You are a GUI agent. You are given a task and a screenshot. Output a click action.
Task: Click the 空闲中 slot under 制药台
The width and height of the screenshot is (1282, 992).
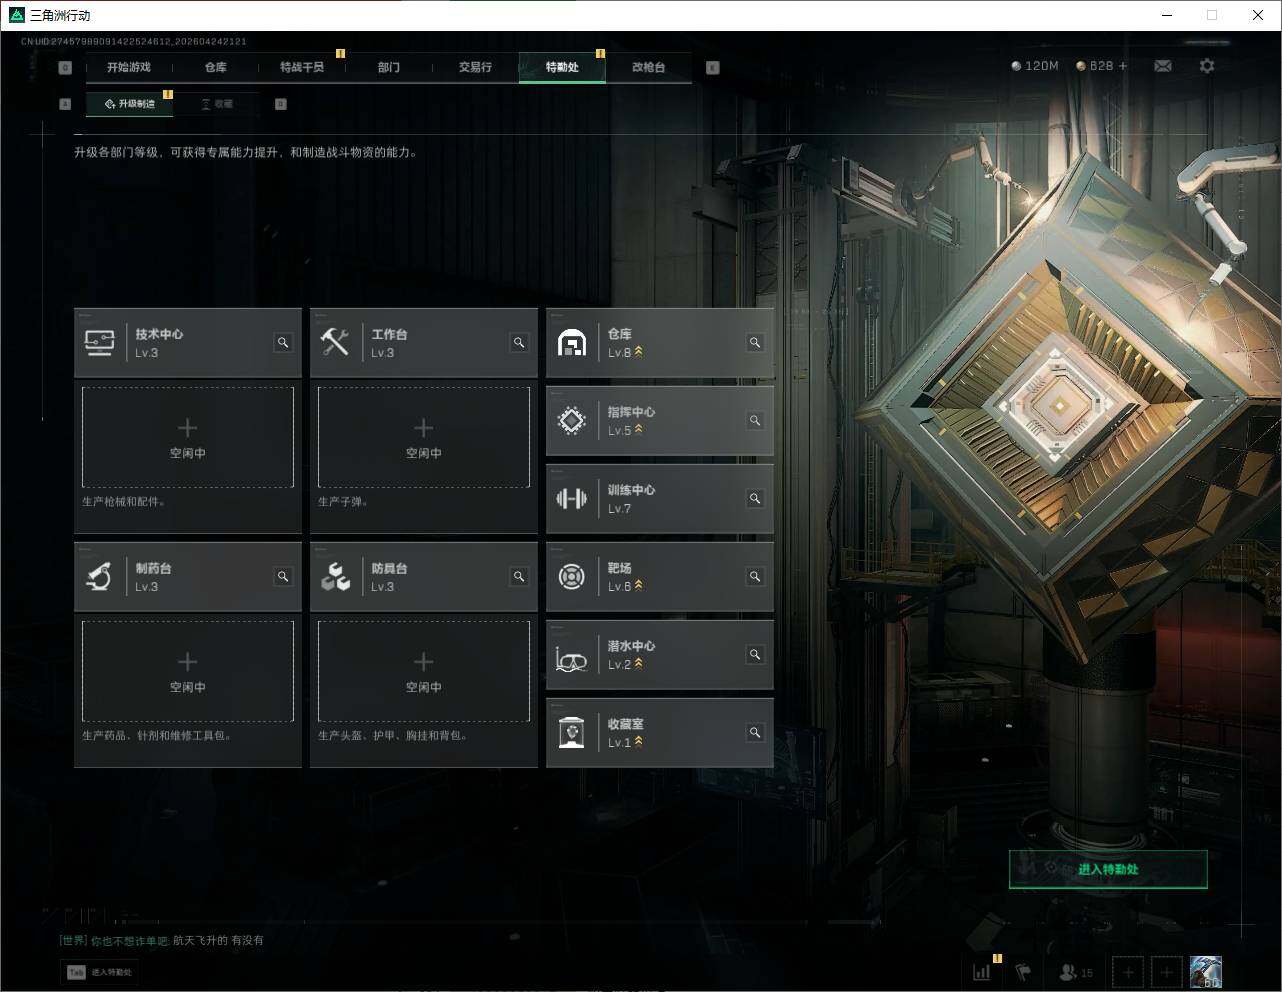188,671
